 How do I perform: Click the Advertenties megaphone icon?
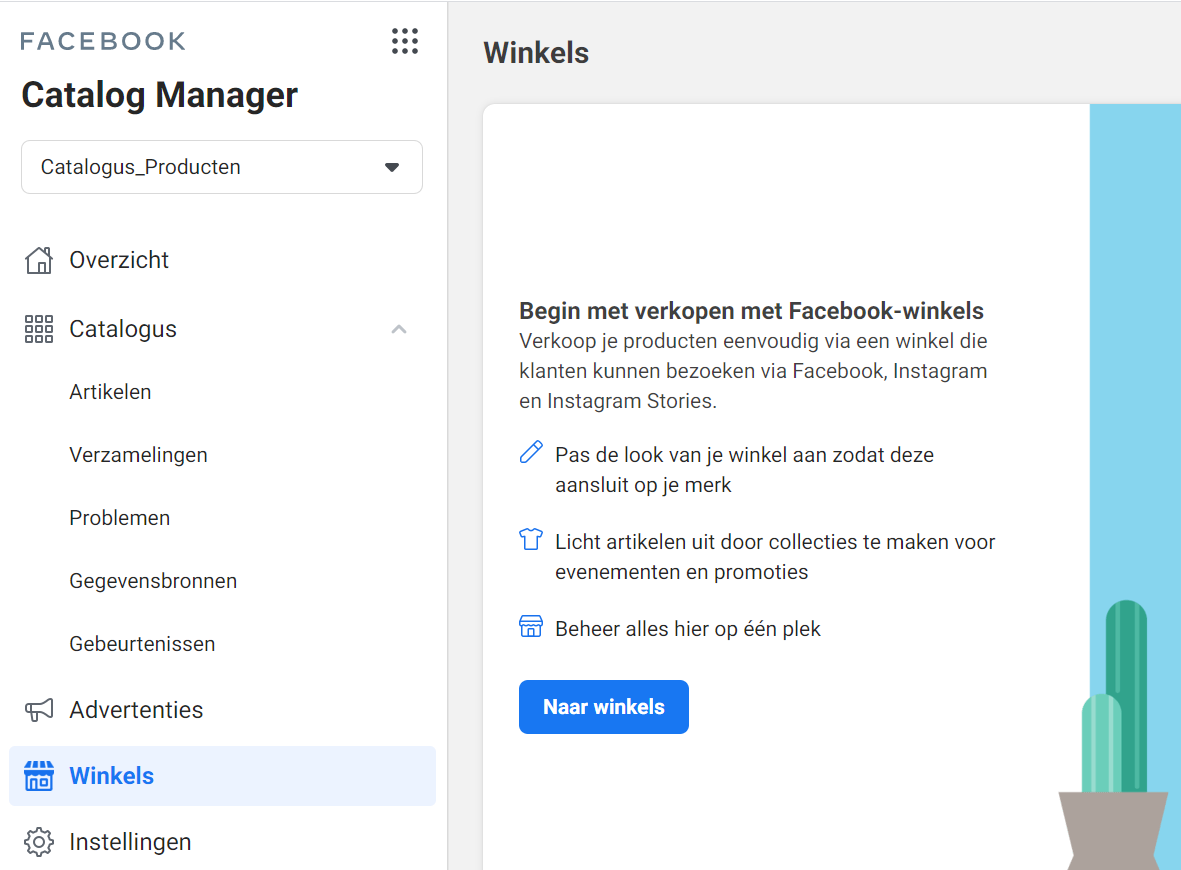[39, 710]
